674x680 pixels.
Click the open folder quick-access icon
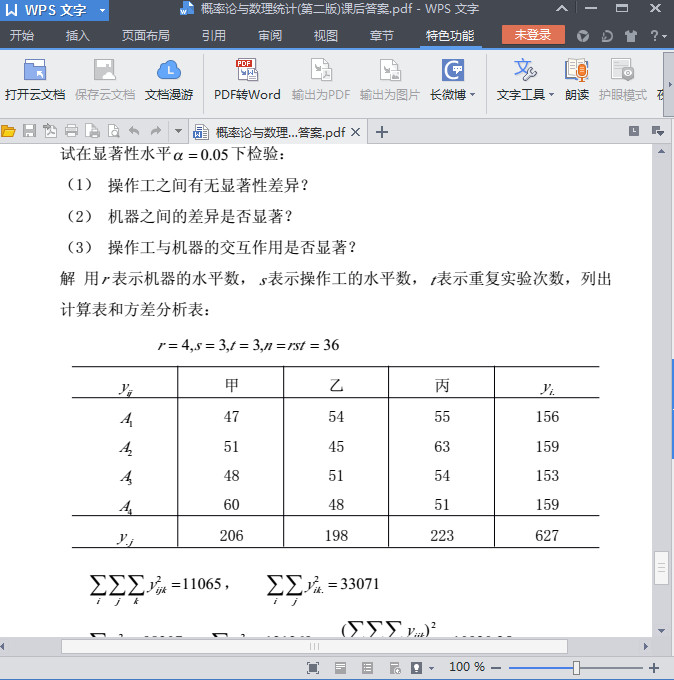pos(8,131)
